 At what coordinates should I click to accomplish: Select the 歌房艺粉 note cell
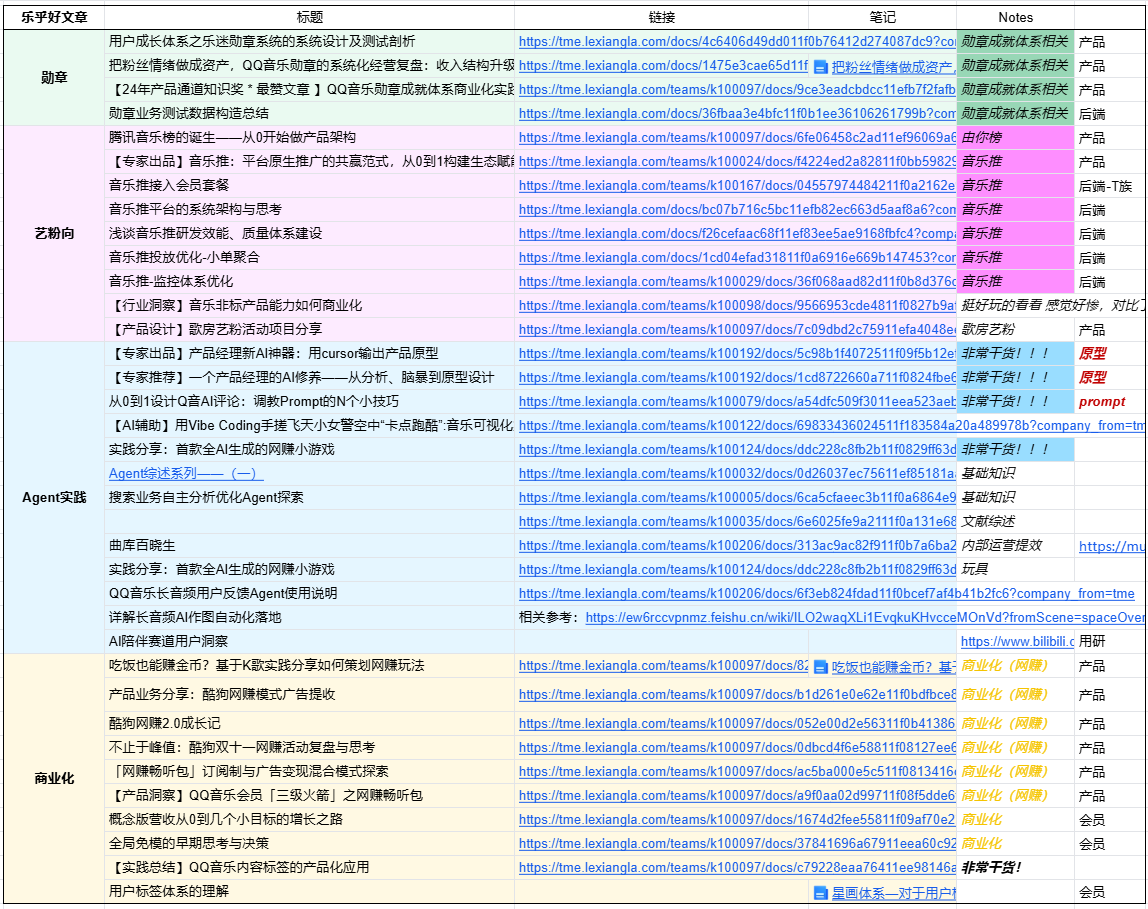click(x=1015, y=329)
